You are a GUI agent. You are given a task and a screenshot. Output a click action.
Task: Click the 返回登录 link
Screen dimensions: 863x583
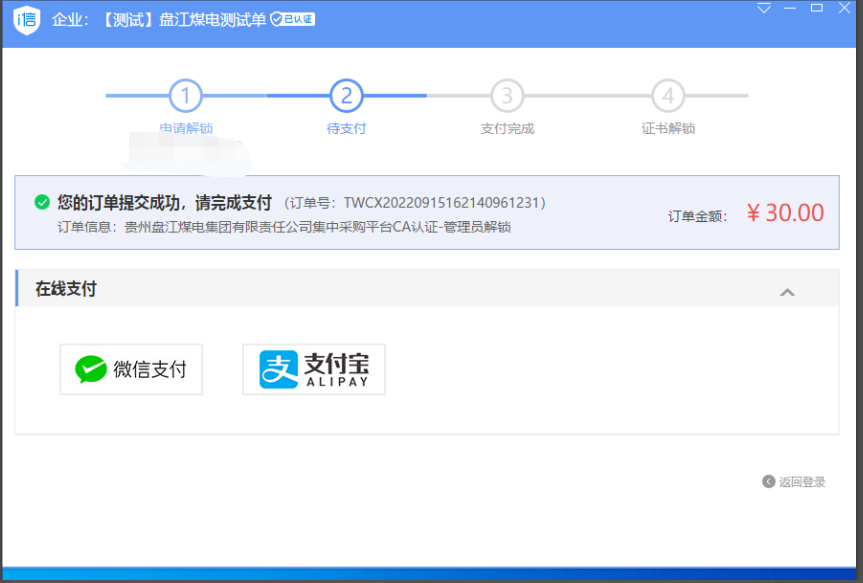click(x=802, y=482)
